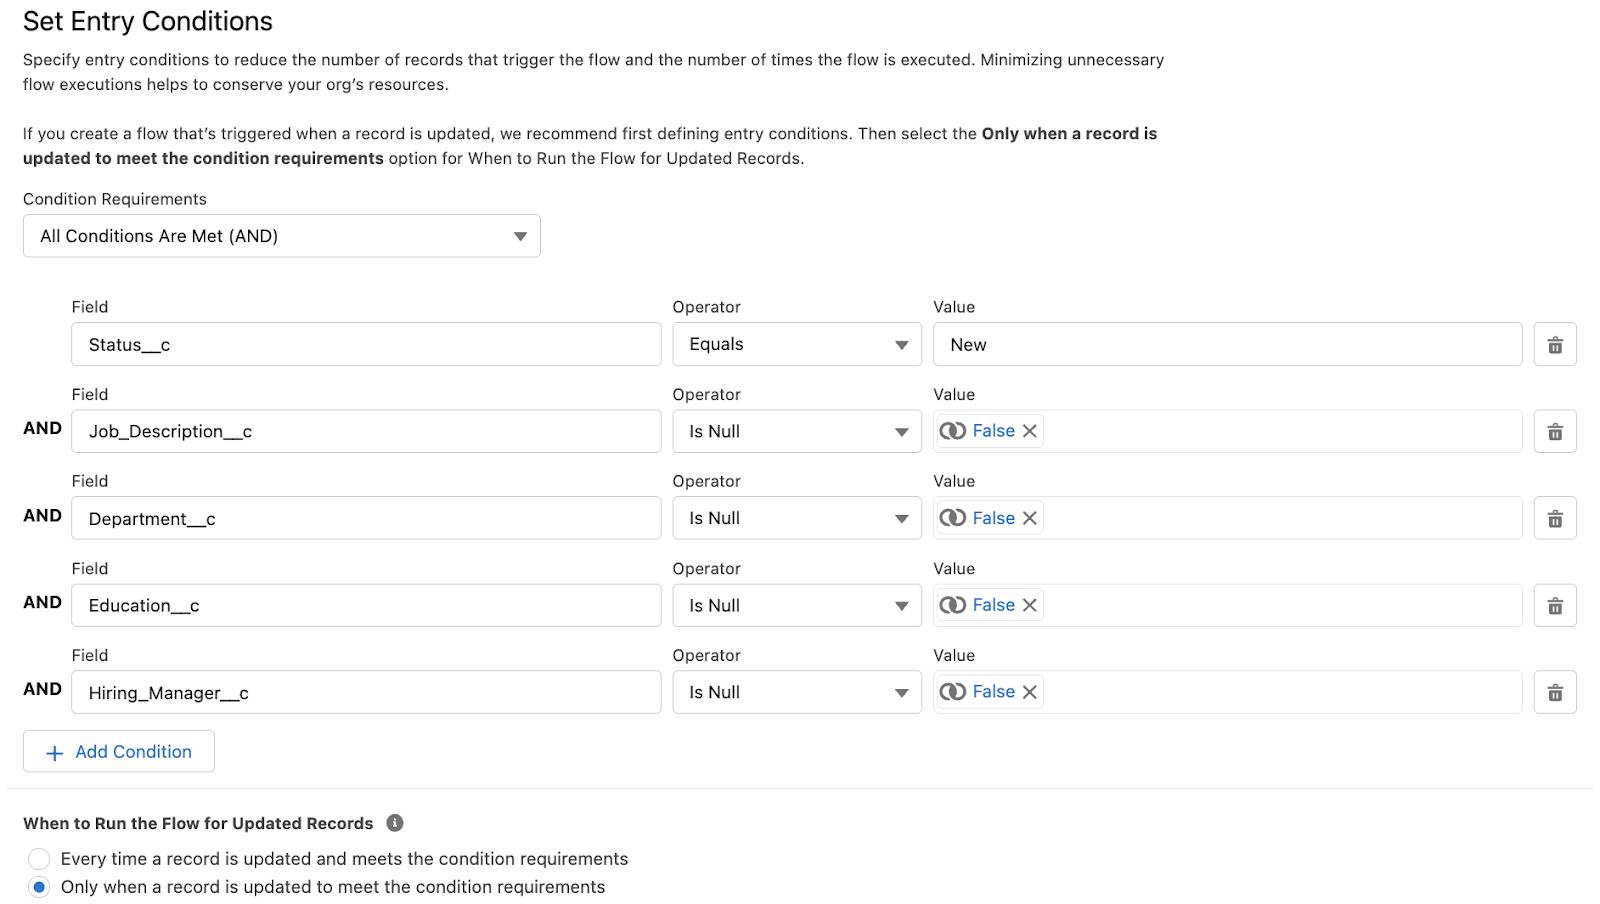Click the New value field for Status__c
Screen dimensions: 1600x904
tap(1229, 344)
